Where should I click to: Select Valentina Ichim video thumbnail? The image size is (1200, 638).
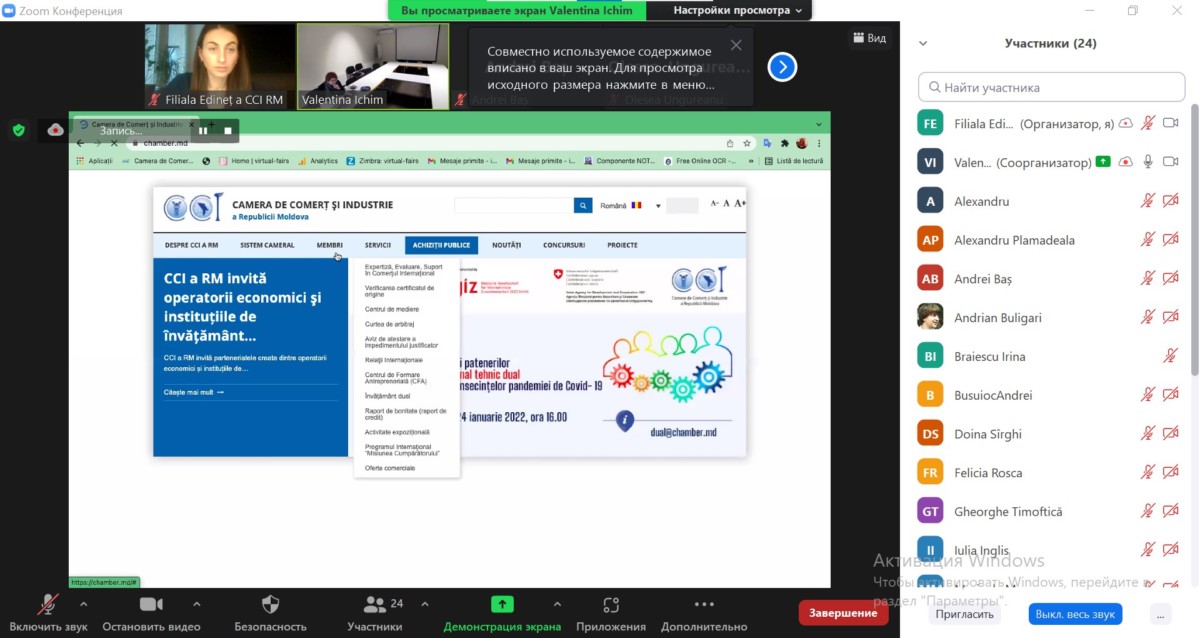(x=373, y=66)
